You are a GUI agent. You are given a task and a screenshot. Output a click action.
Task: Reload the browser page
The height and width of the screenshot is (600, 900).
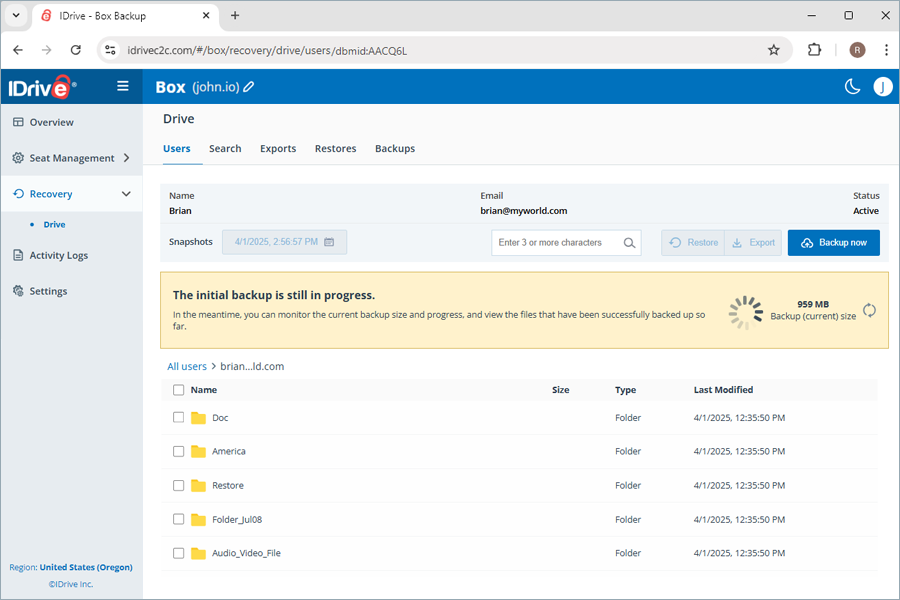(76, 50)
